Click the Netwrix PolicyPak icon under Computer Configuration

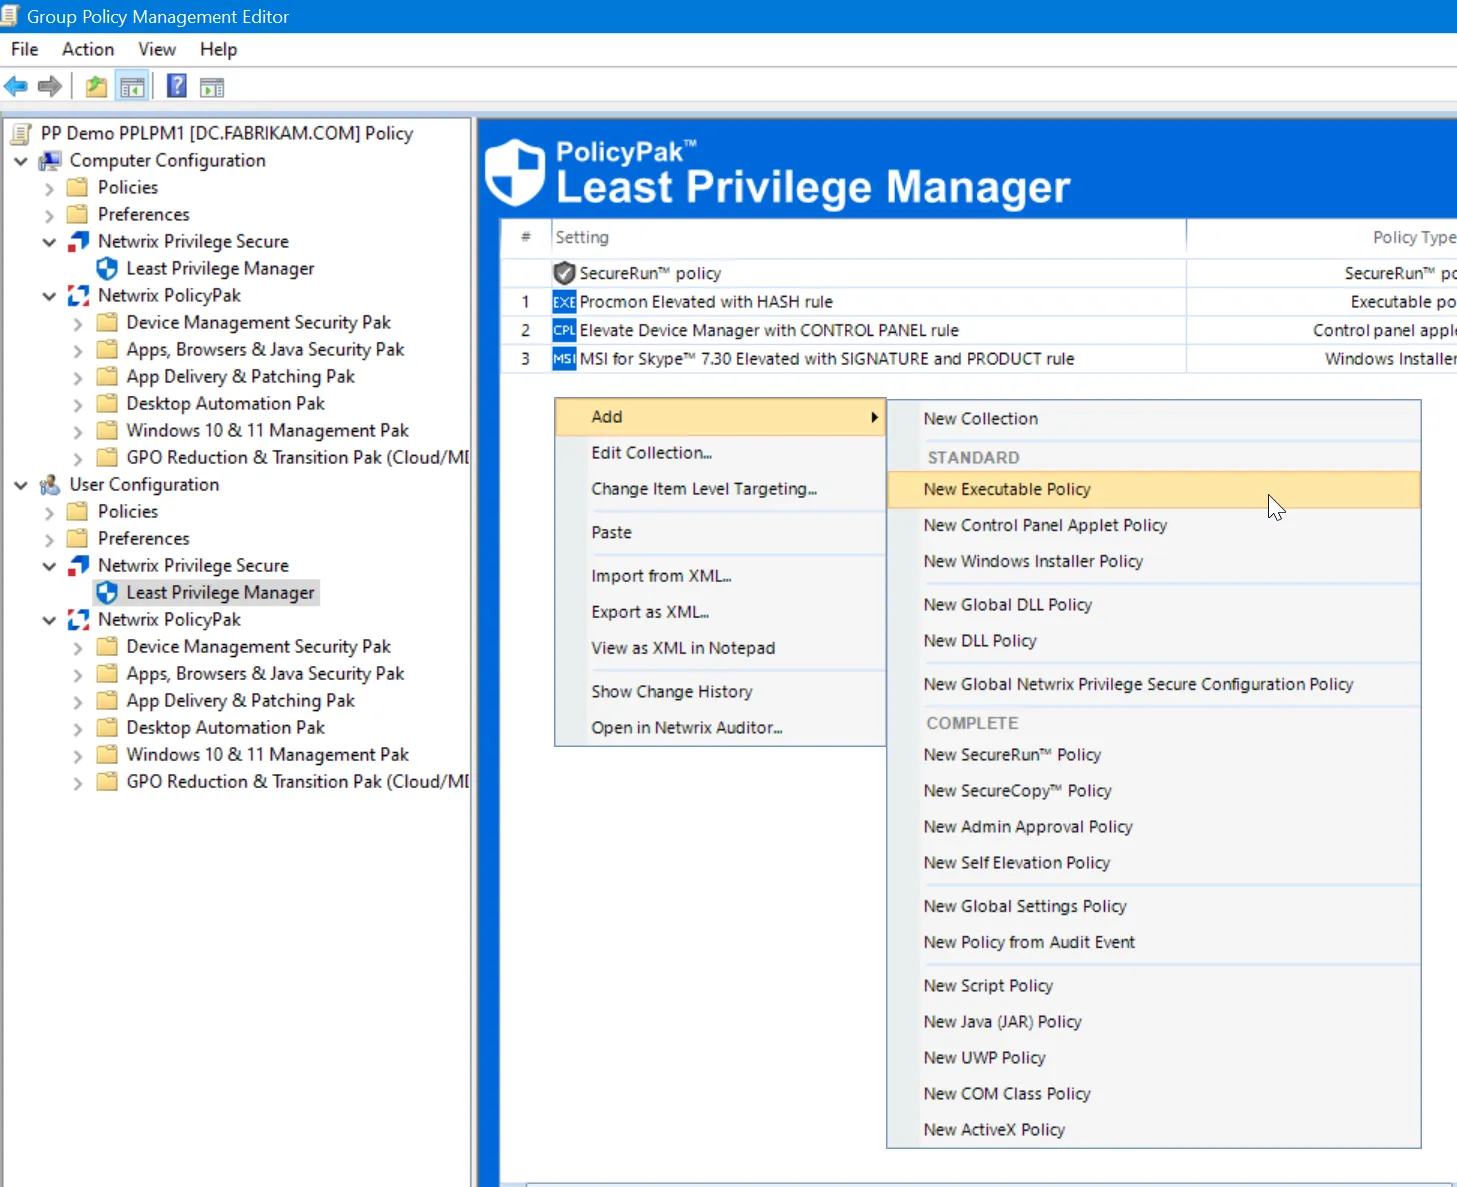point(78,295)
